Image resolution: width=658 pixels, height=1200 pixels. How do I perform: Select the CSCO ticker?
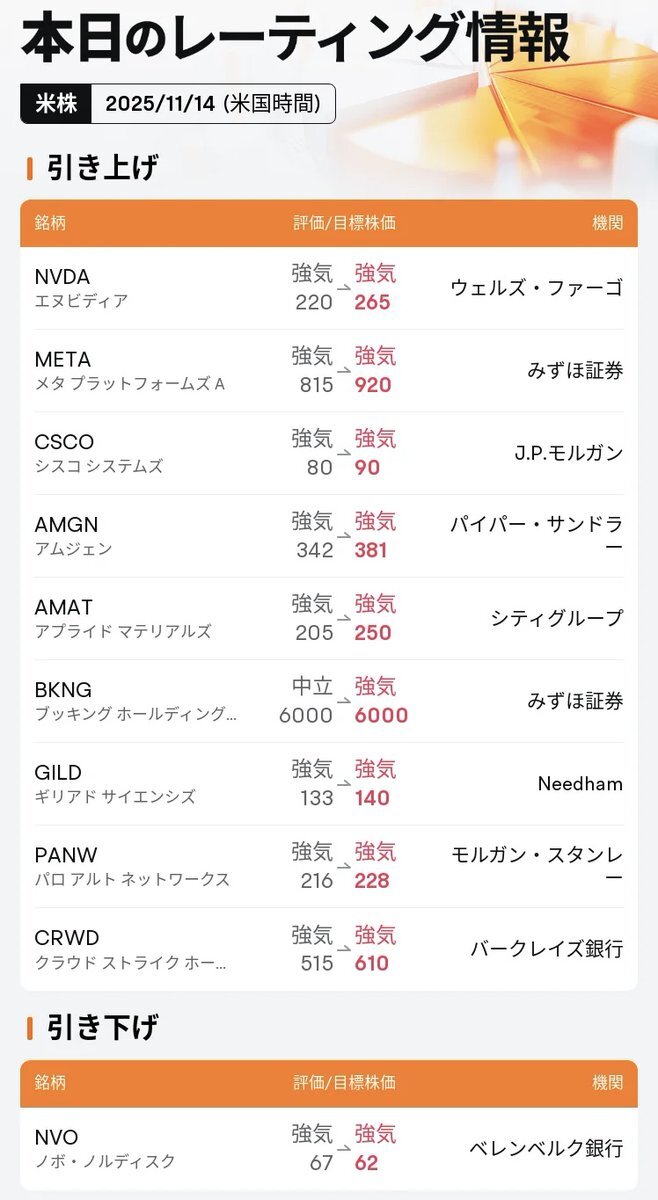point(62,443)
